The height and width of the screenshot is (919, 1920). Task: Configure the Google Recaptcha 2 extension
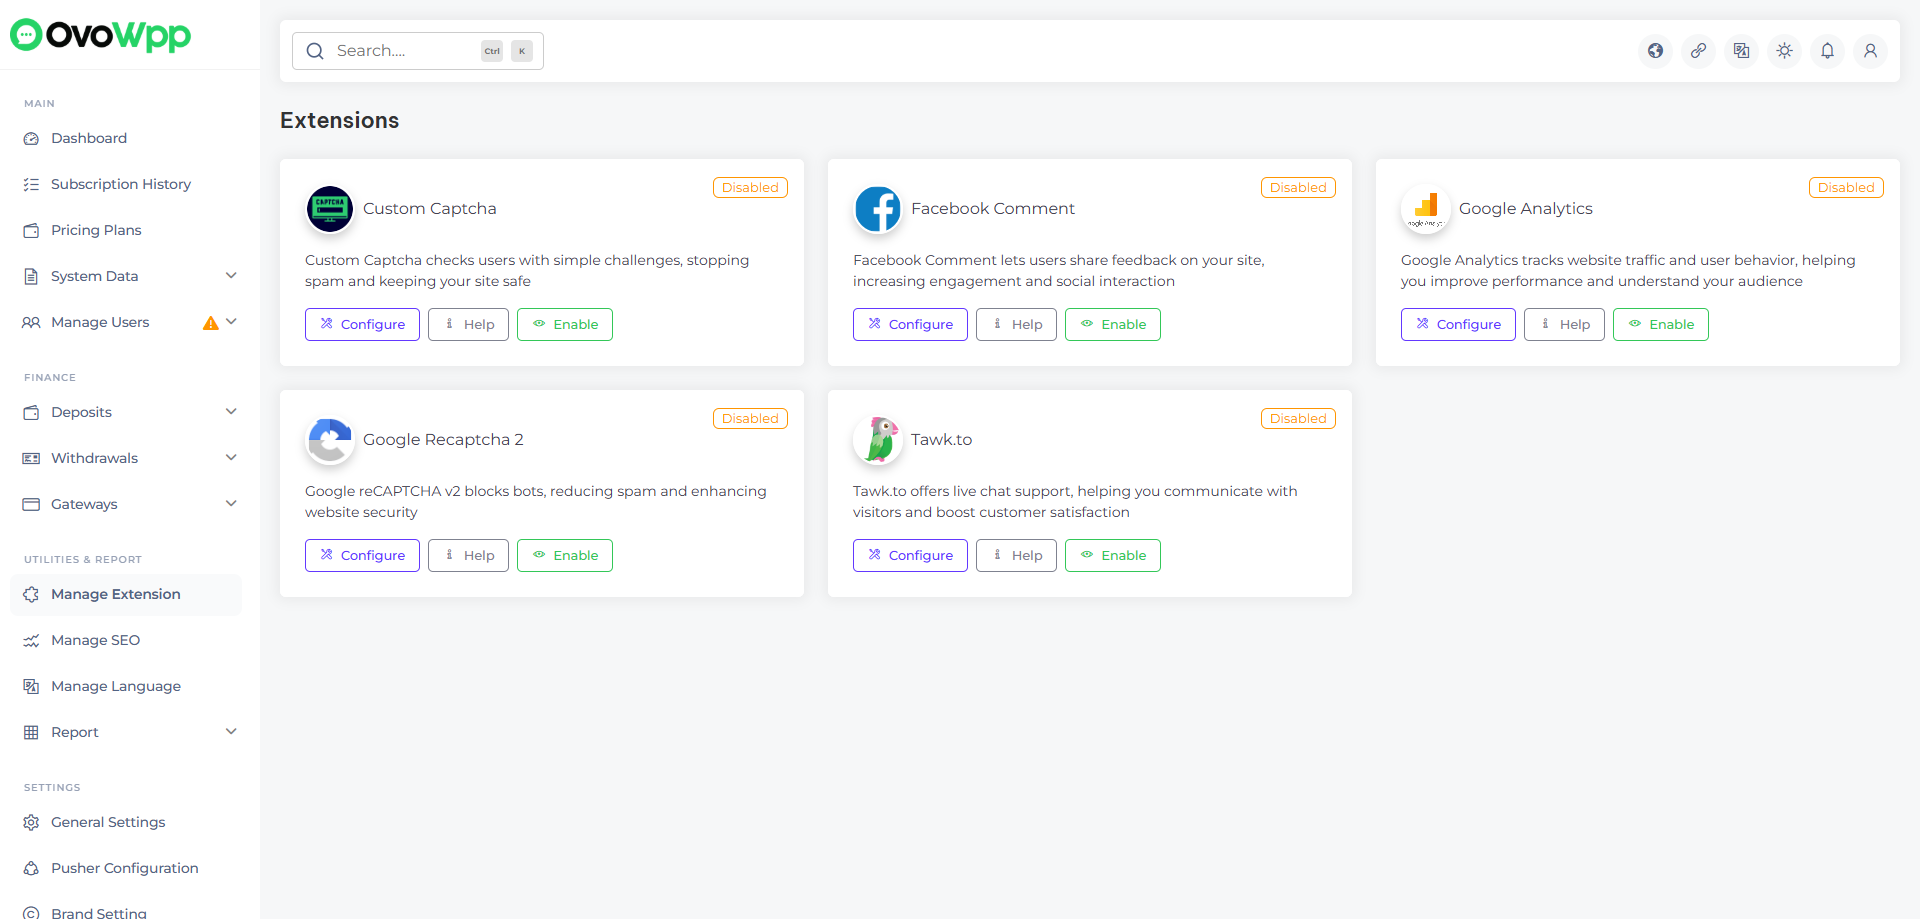(x=362, y=556)
